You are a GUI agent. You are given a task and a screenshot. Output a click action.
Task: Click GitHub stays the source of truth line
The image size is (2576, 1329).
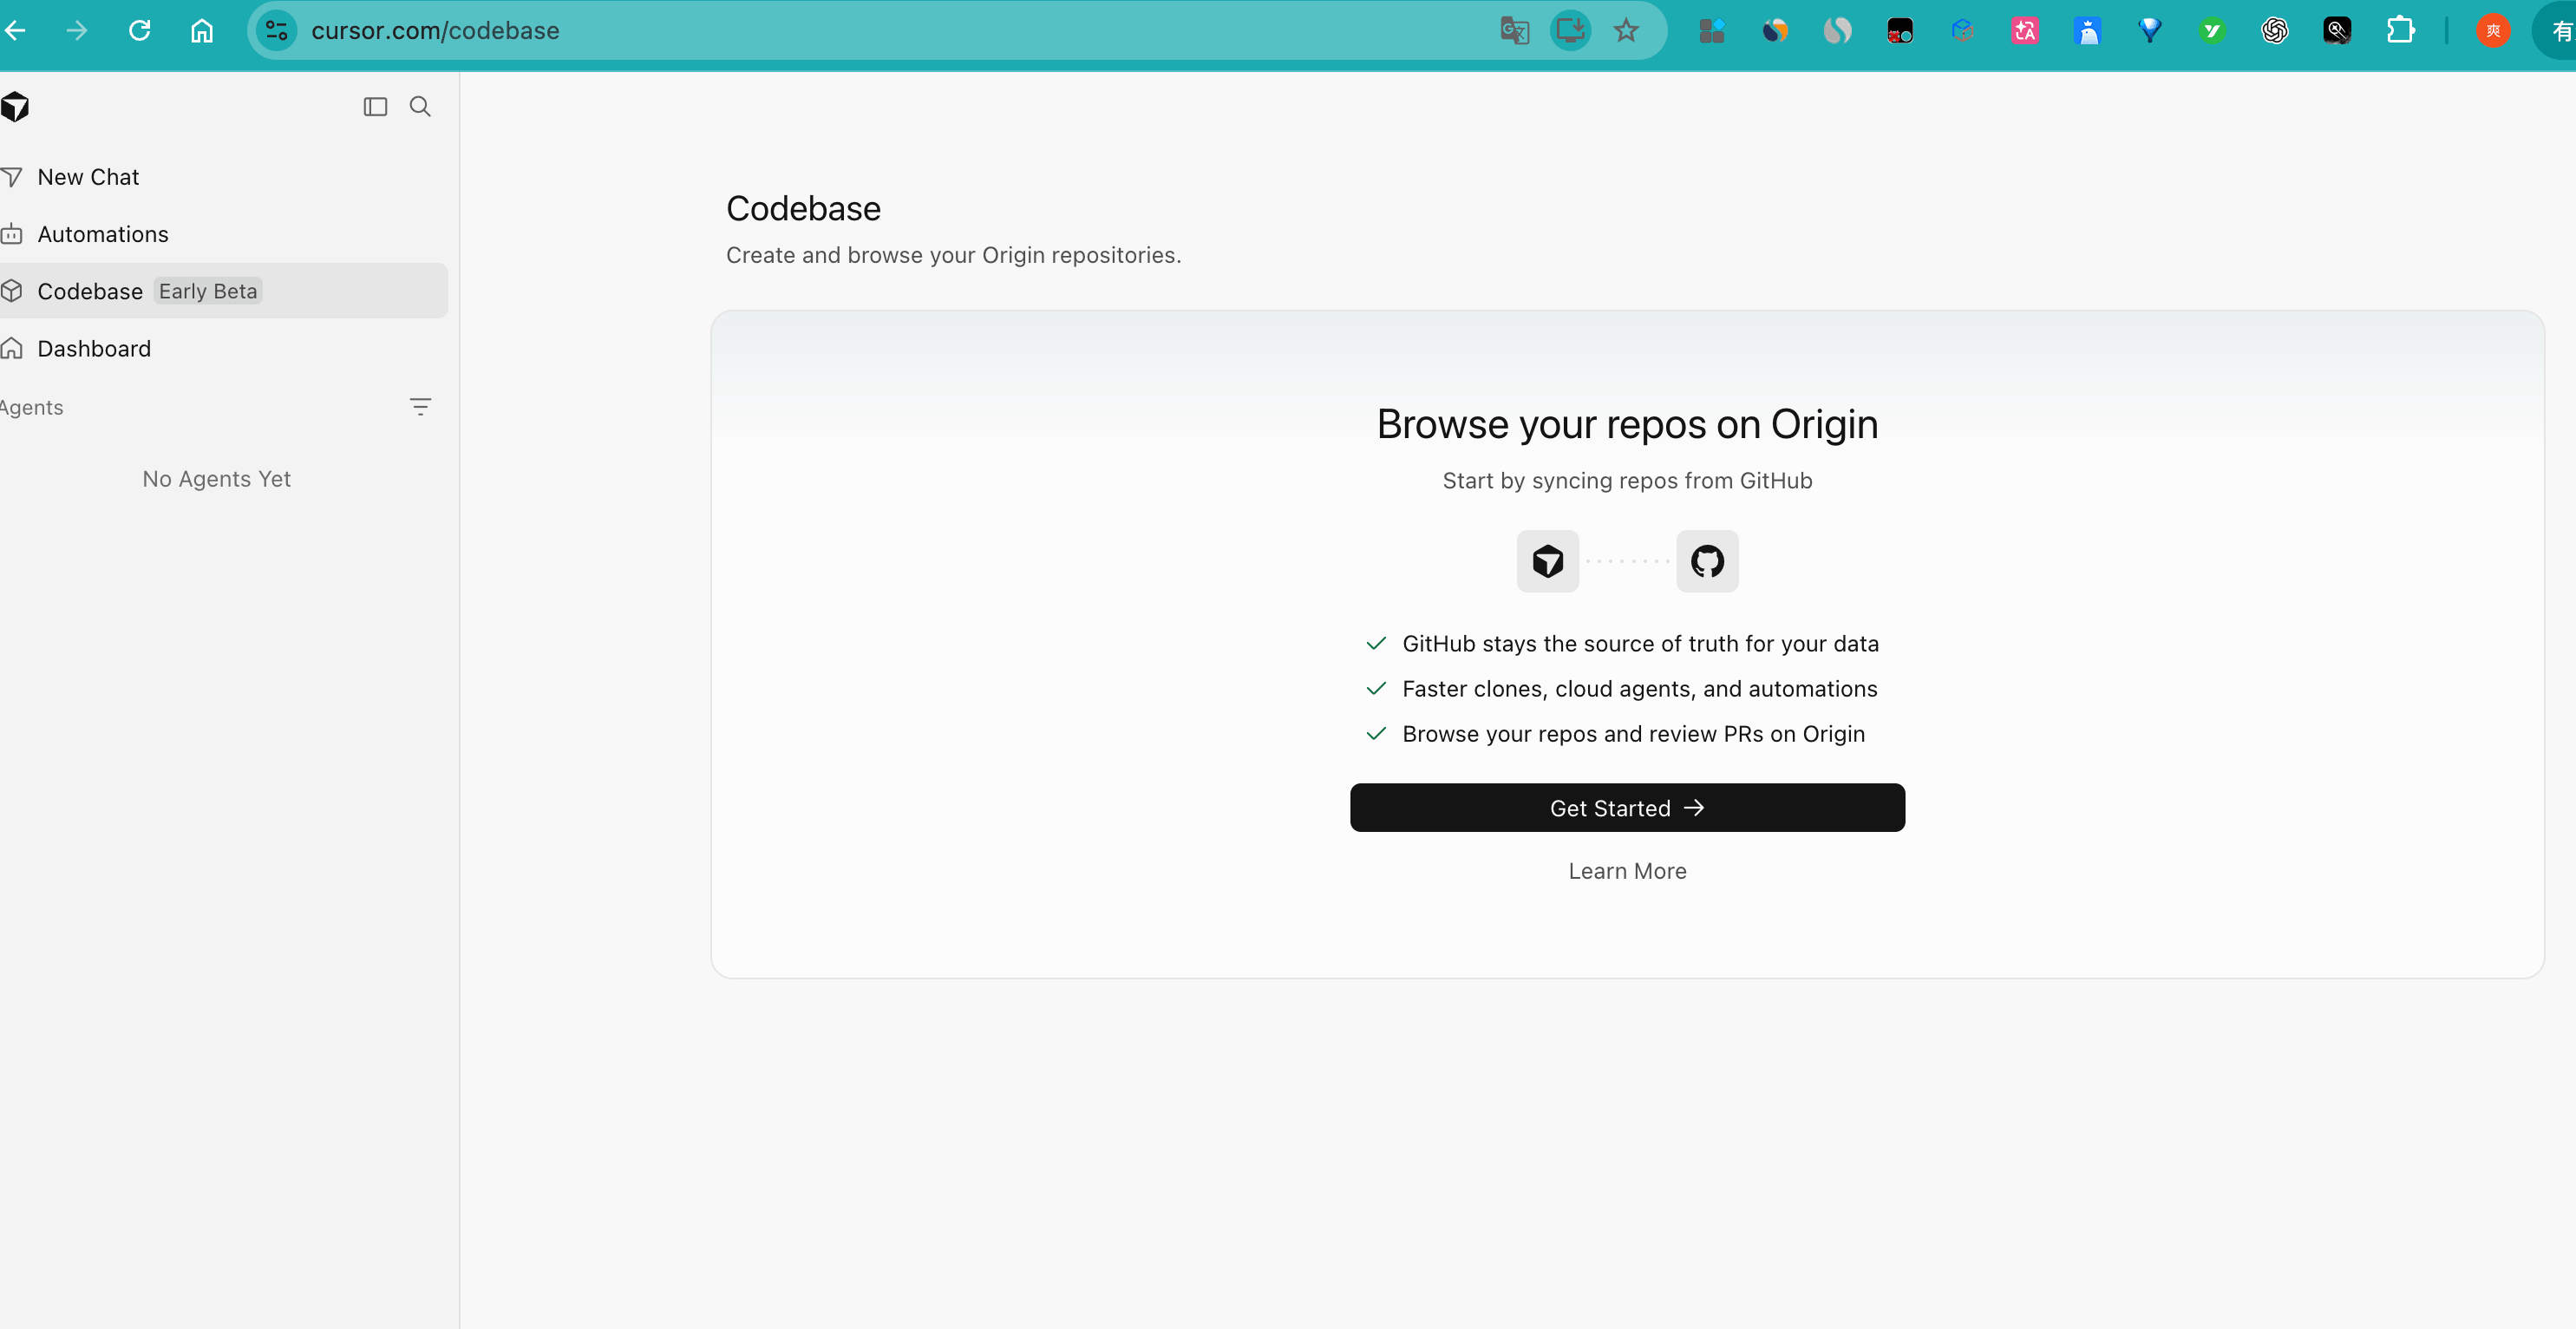(1640, 644)
